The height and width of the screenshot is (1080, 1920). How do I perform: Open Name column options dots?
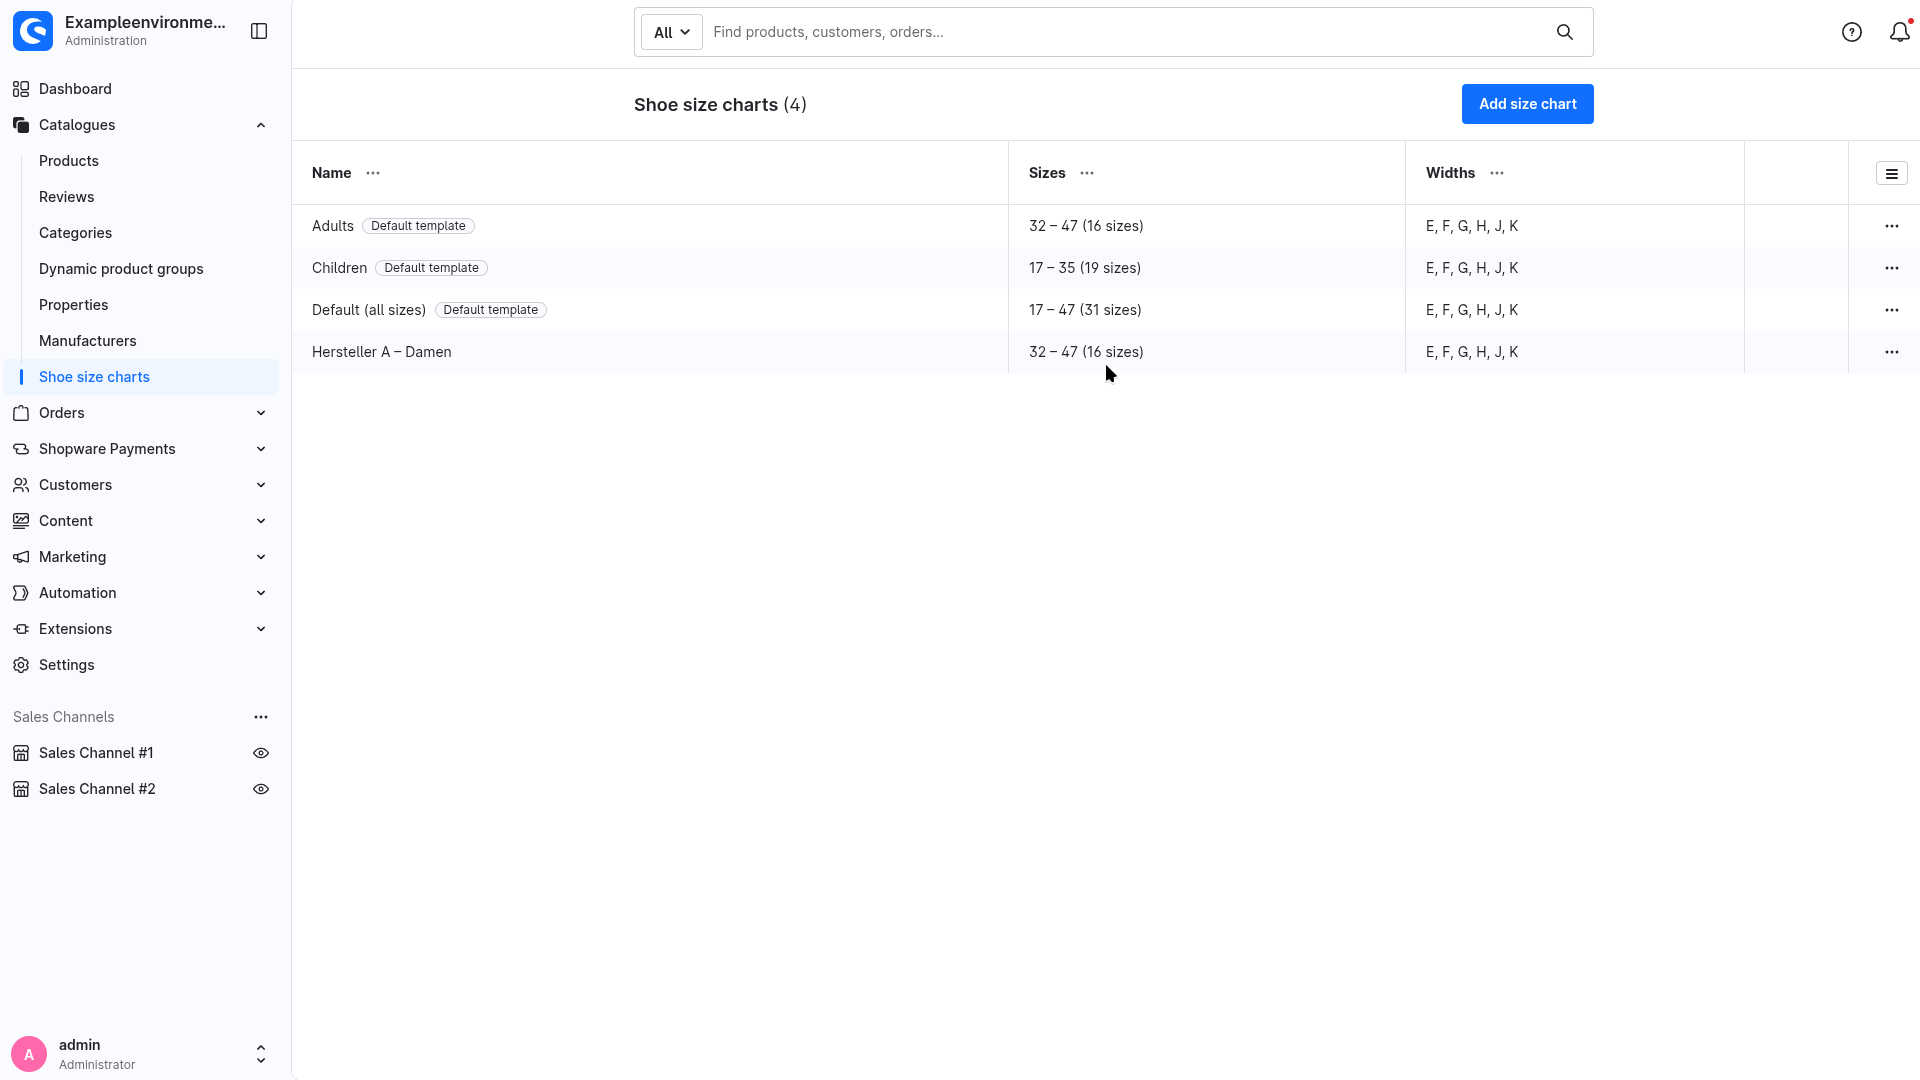(373, 173)
